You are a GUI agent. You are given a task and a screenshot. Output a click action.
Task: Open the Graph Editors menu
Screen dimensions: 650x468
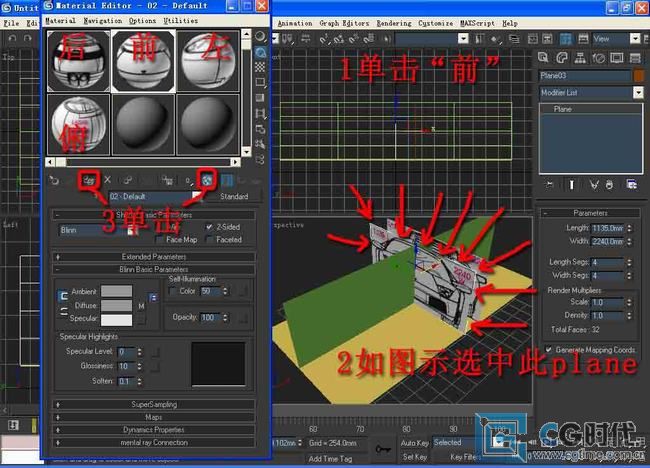pos(344,23)
